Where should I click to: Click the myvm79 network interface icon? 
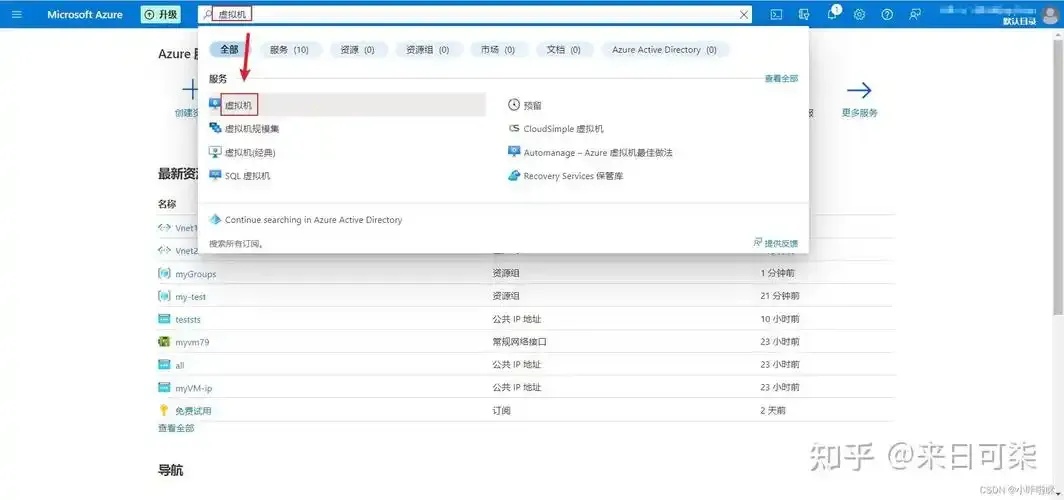coord(164,342)
